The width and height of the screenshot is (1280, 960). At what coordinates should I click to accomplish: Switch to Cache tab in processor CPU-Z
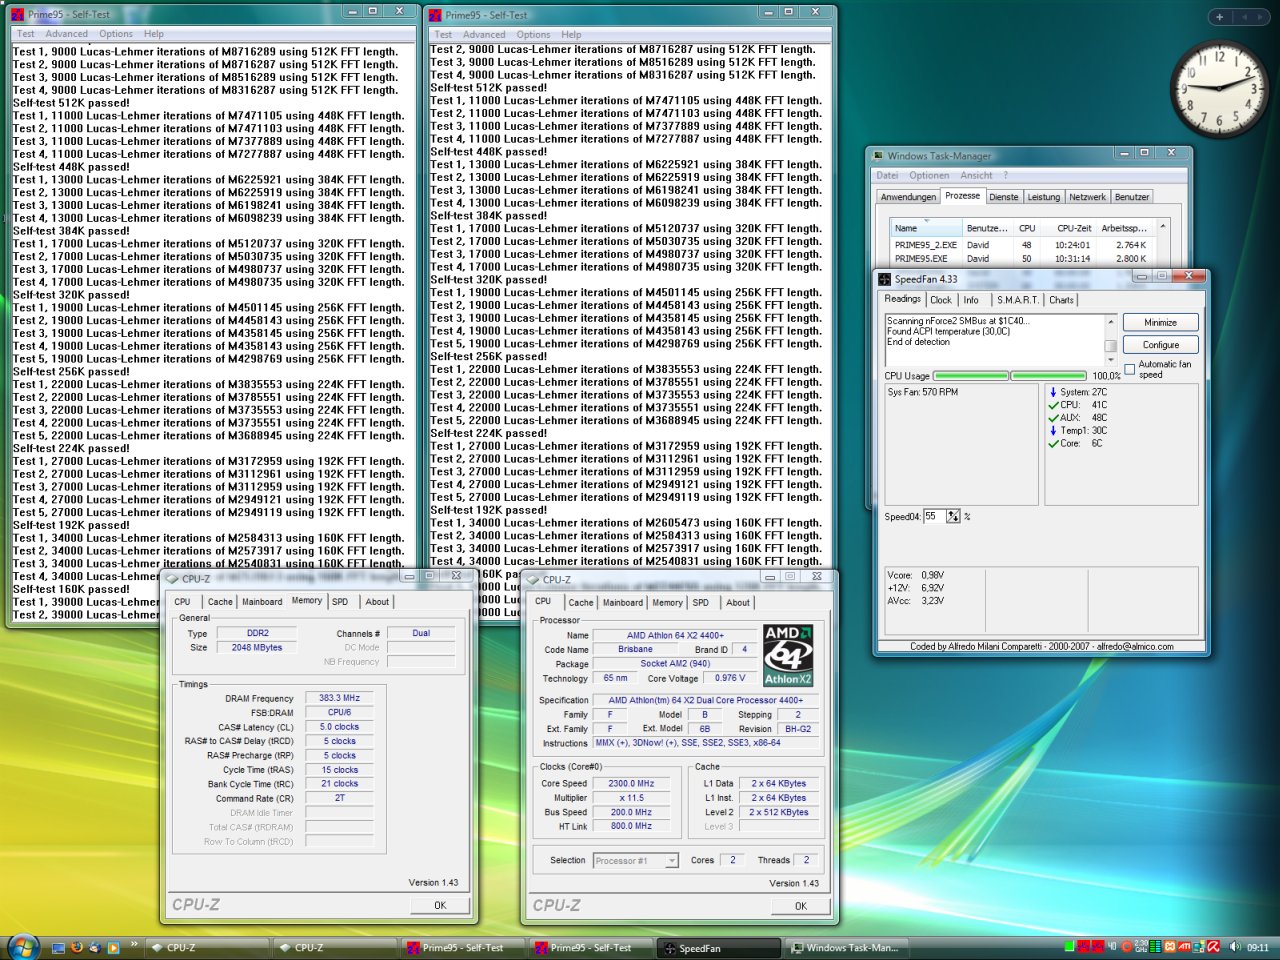(x=581, y=603)
